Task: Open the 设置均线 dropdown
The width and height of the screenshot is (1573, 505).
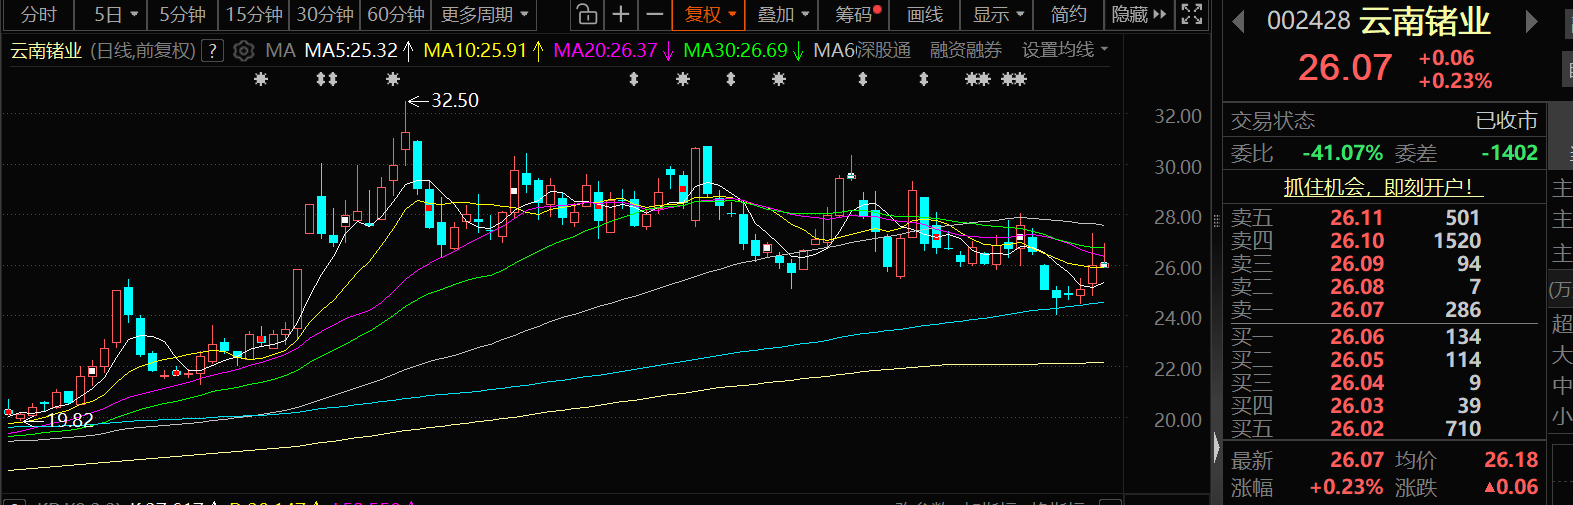Action: pyautogui.click(x=1064, y=50)
